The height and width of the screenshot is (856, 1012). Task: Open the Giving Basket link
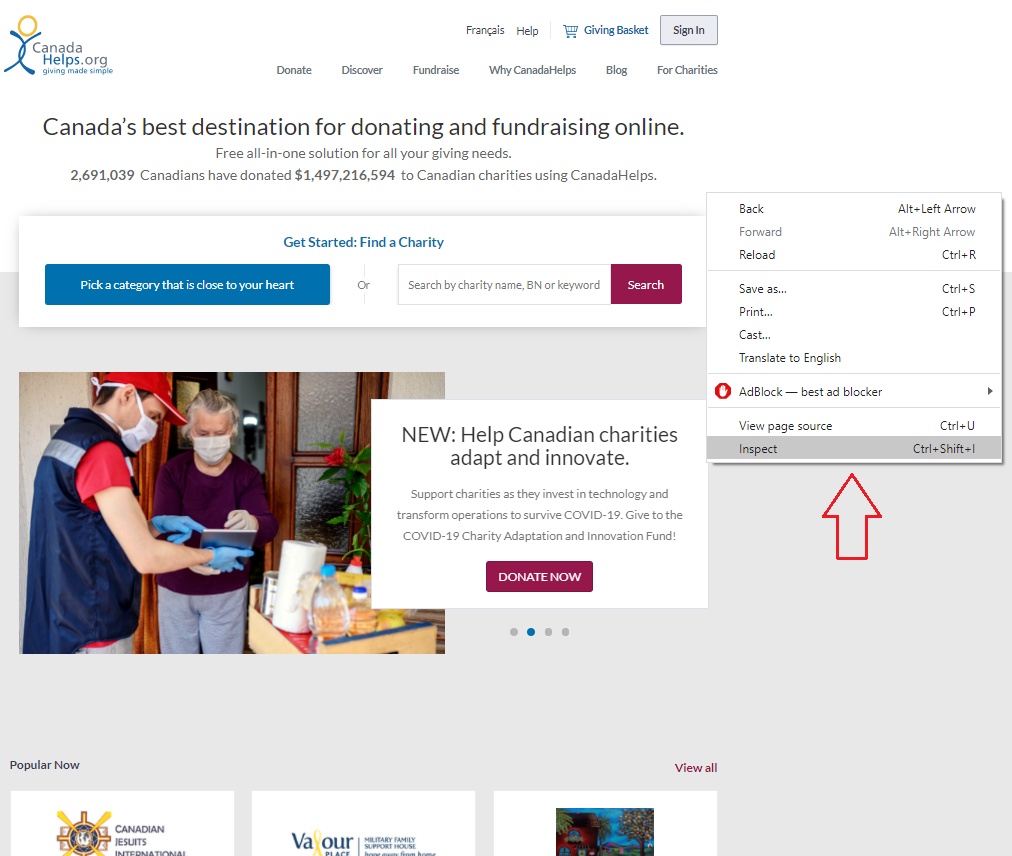pyautogui.click(x=616, y=30)
